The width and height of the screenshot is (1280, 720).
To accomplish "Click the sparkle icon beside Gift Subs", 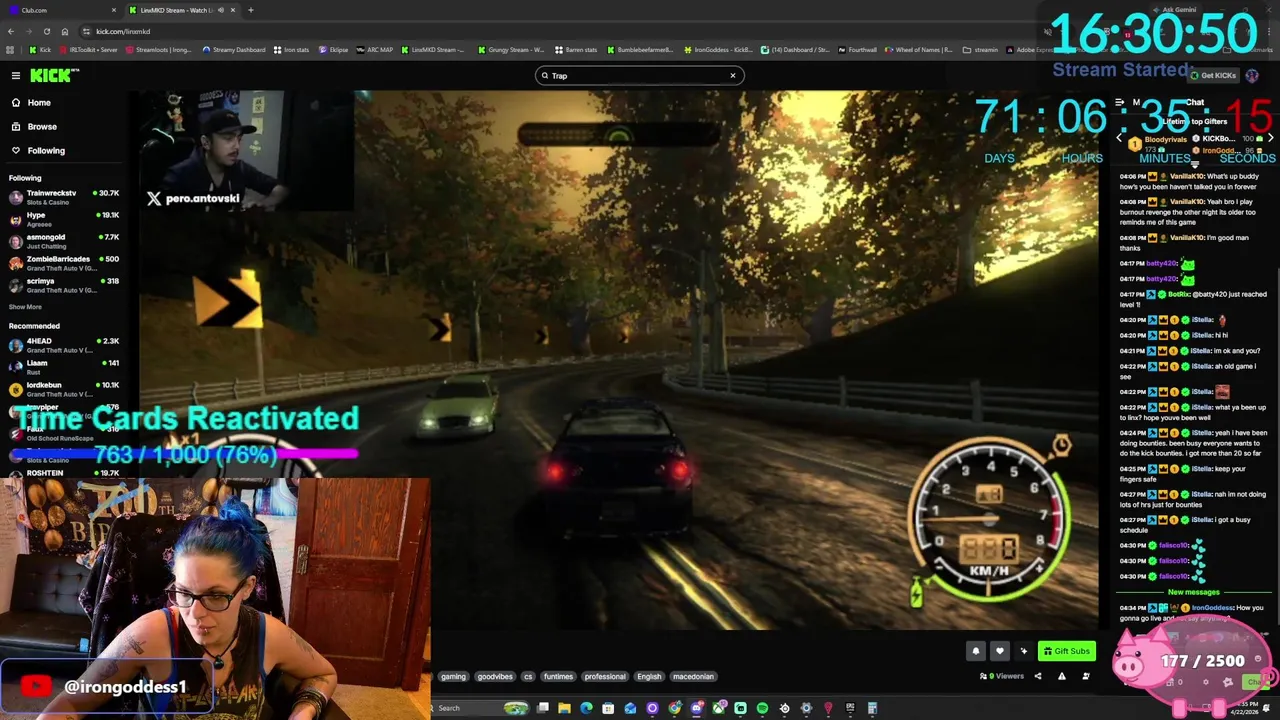I will 1023,651.
